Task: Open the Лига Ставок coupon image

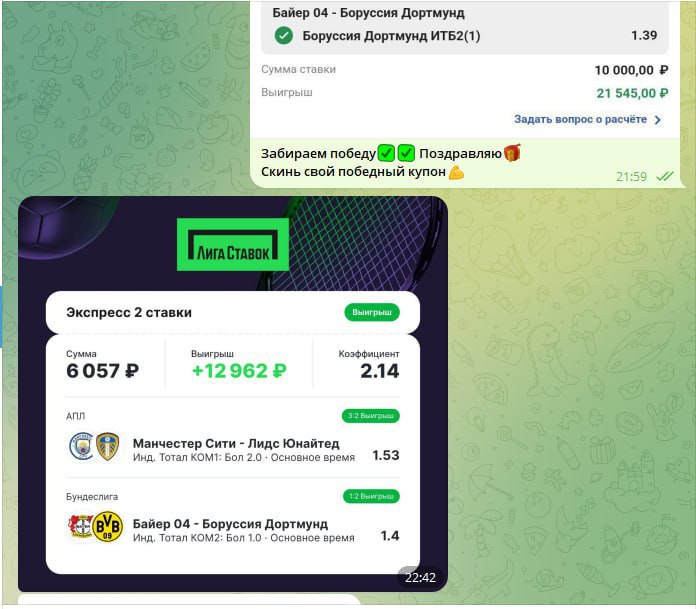Action: pos(233,394)
